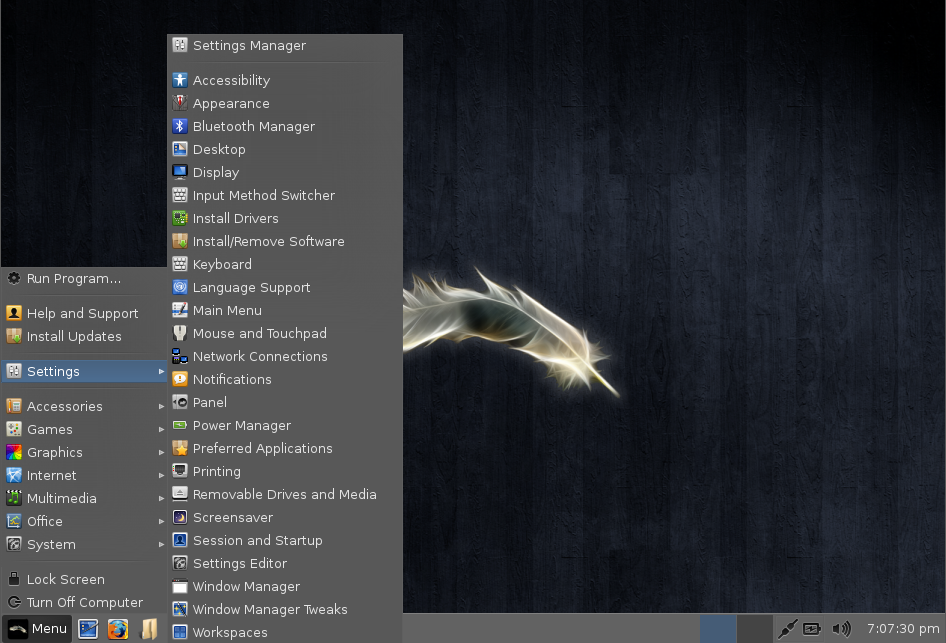
Task: Click the Keyboard settings icon
Action: point(180,264)
